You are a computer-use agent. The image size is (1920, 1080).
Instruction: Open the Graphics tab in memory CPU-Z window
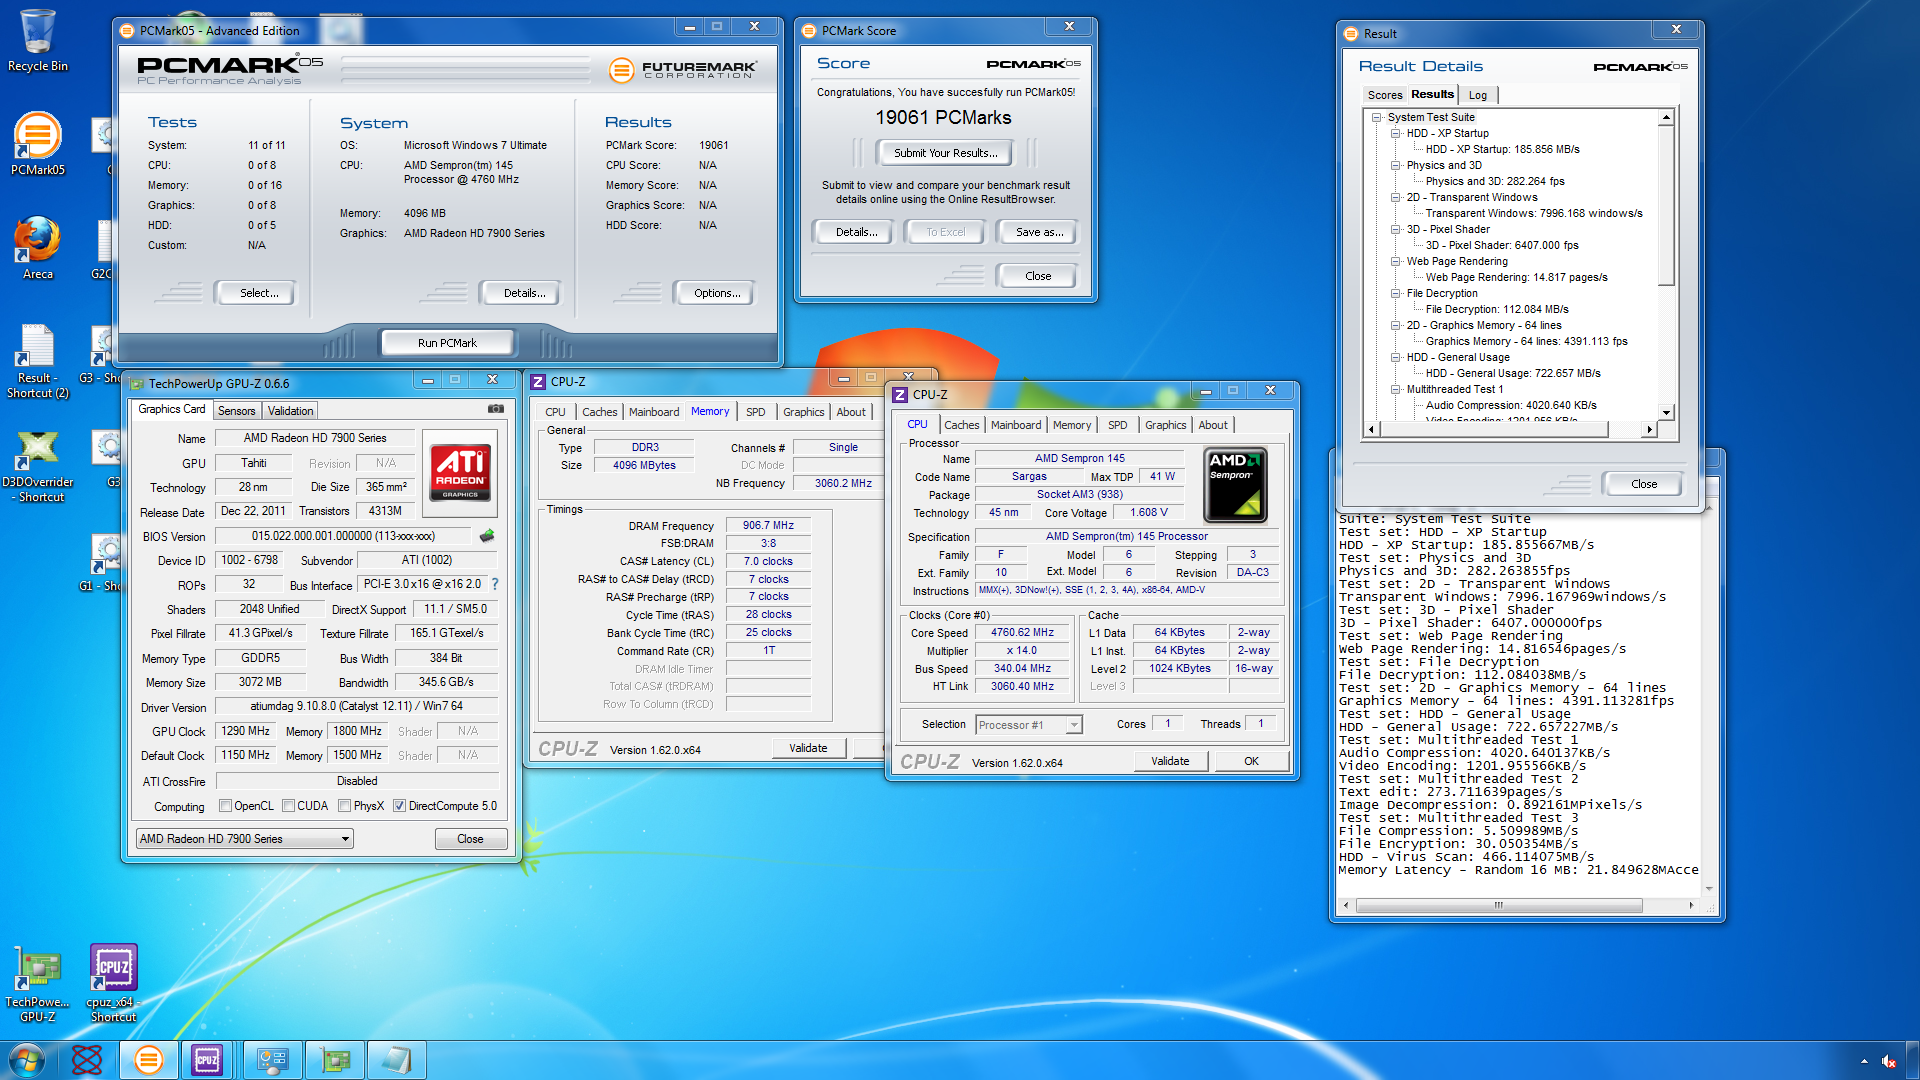(804, 412)
